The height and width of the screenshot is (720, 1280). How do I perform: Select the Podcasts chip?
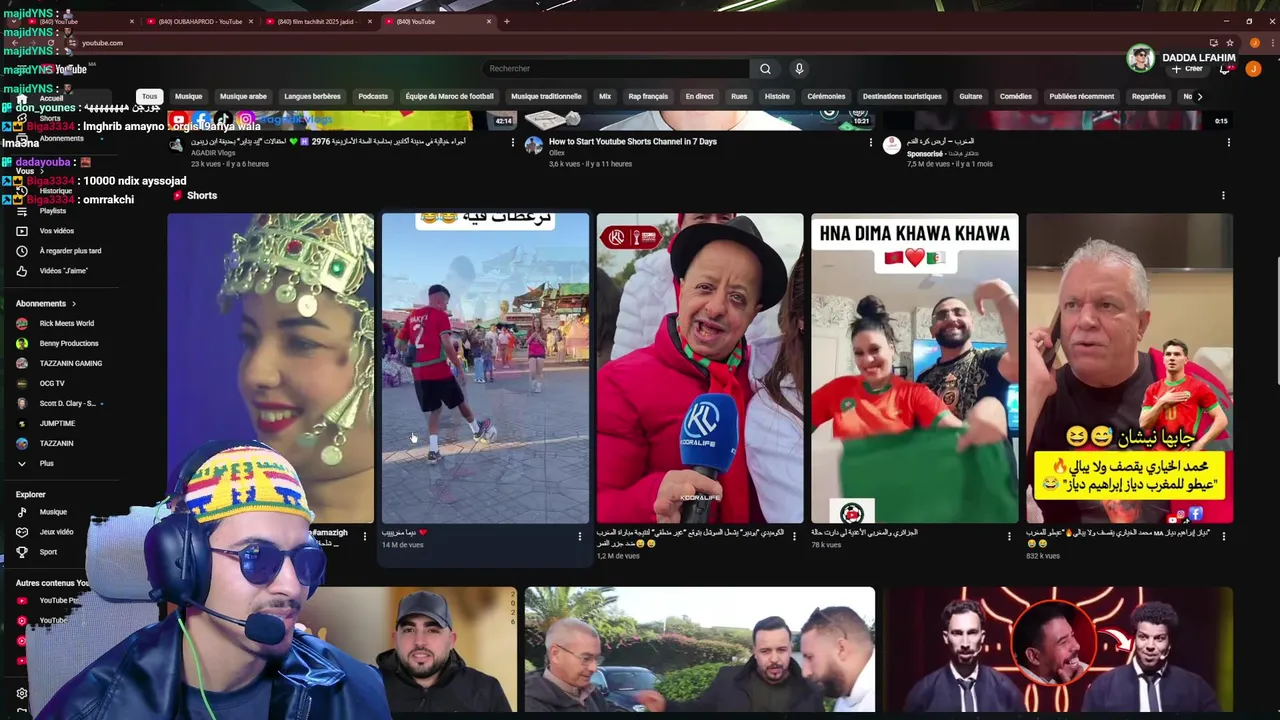[x=373, y=97]
